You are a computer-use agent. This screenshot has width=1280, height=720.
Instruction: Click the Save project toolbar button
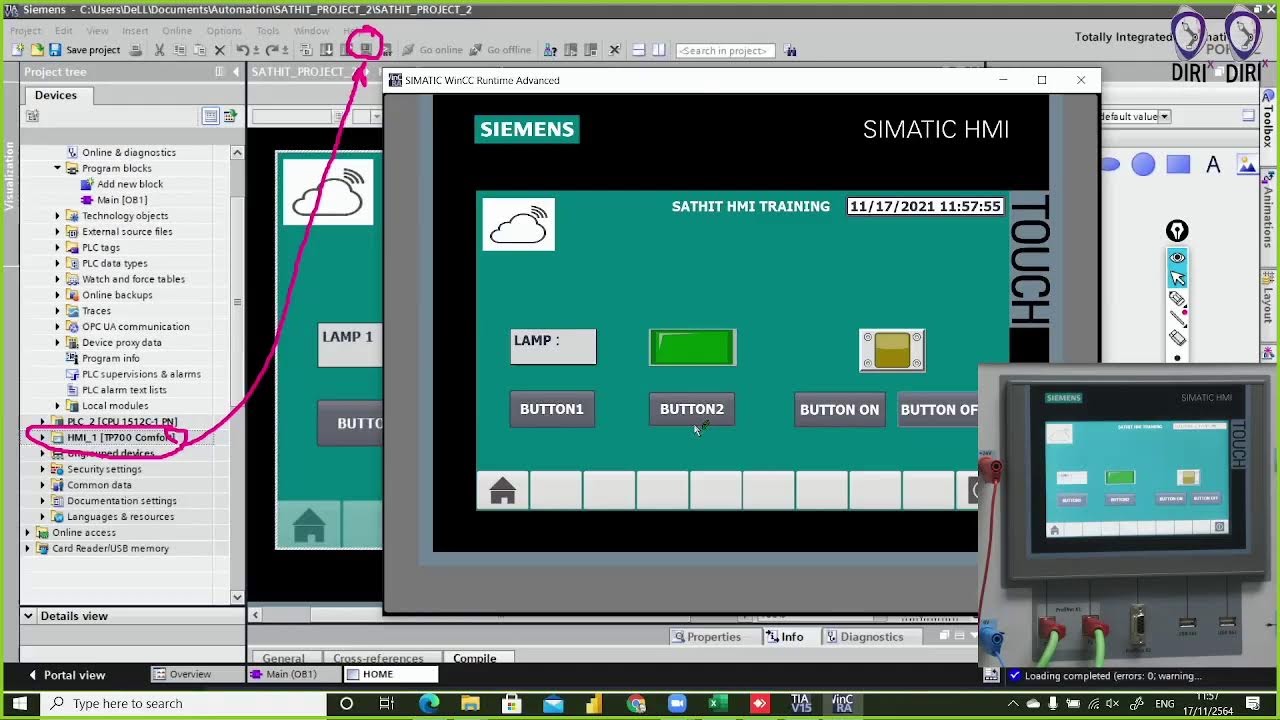[x=84, y=50]
